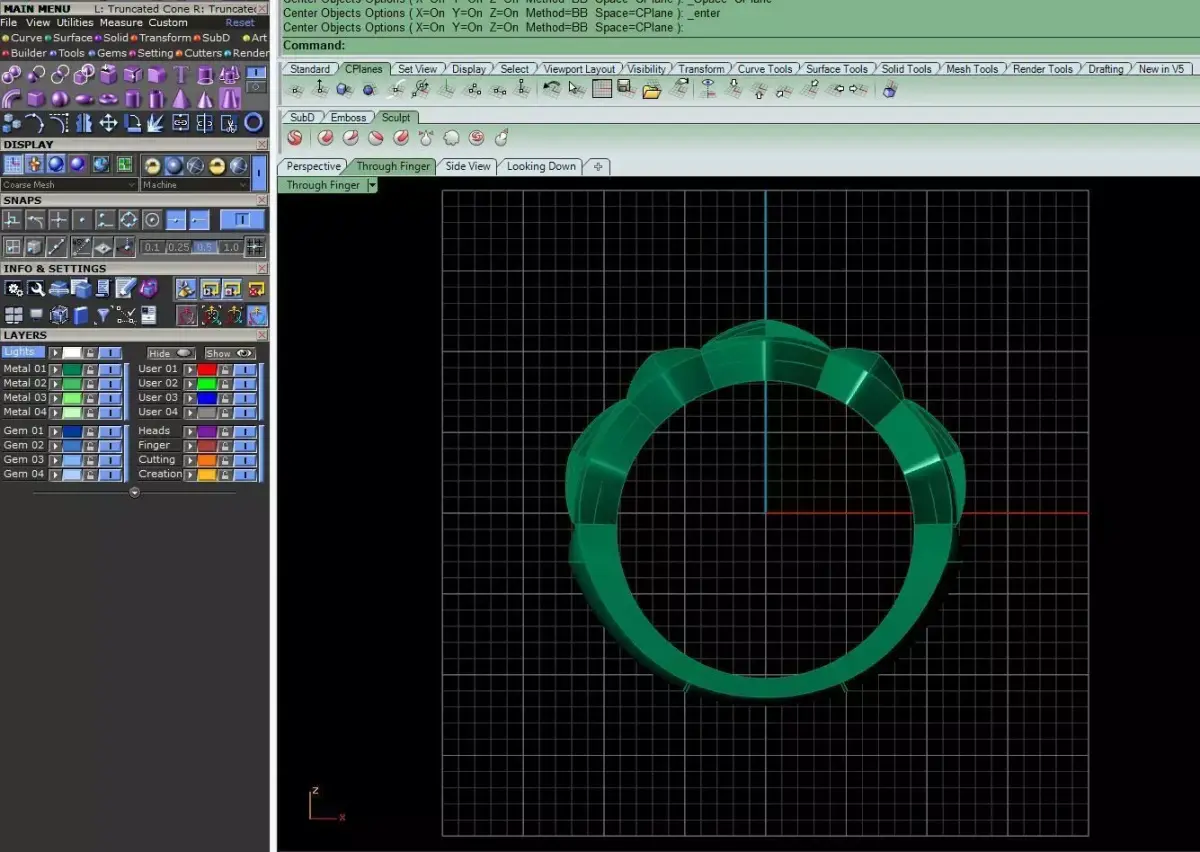Click the Hide button in Layers

point(171,353)
